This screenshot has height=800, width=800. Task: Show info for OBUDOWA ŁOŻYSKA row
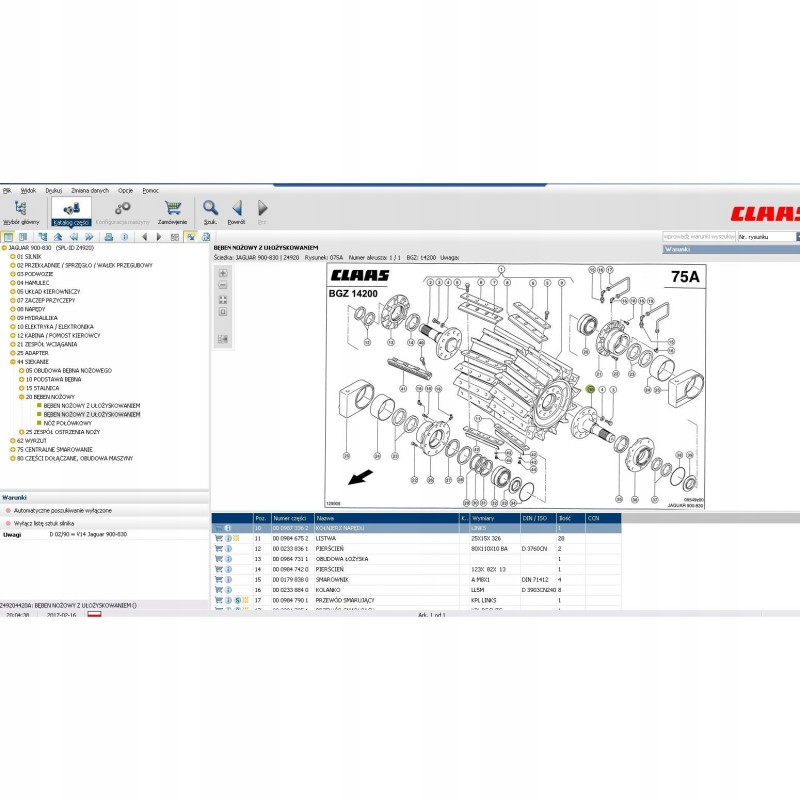click(228, 559)
